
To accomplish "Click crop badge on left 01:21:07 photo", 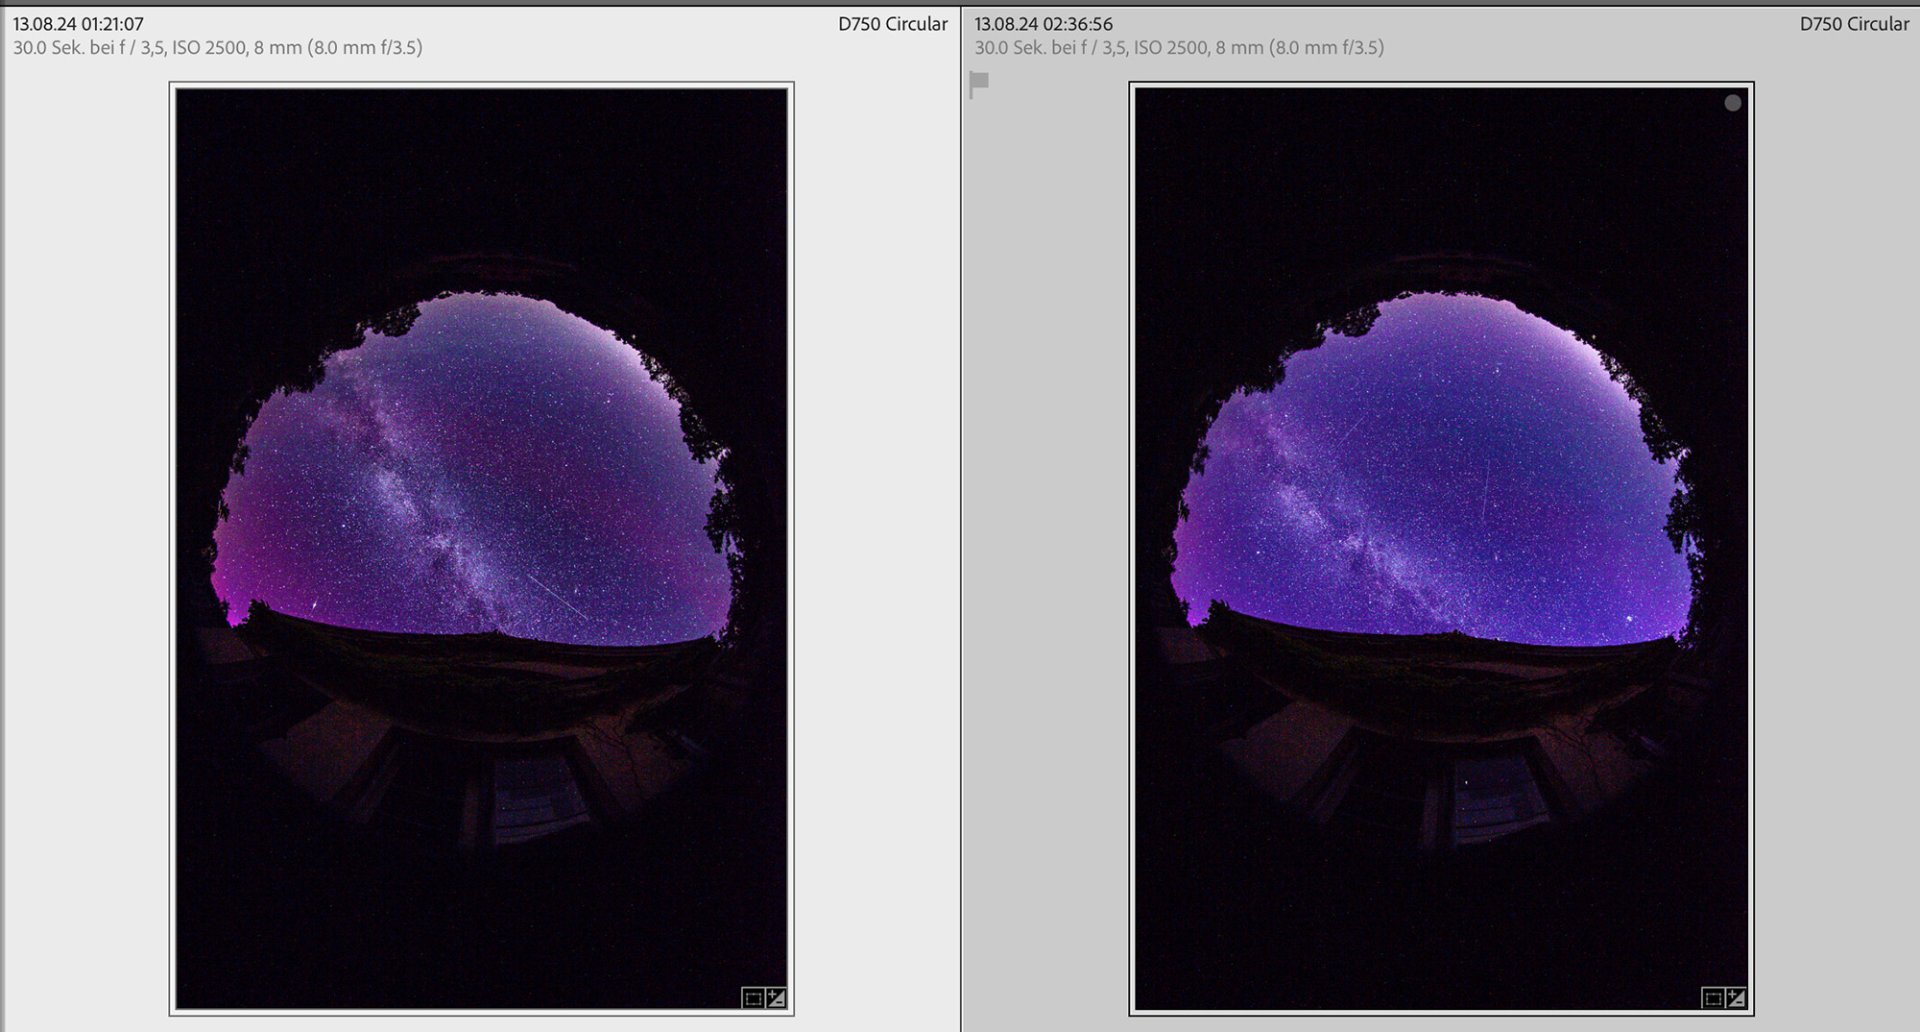I will click(x=753, y=998).
